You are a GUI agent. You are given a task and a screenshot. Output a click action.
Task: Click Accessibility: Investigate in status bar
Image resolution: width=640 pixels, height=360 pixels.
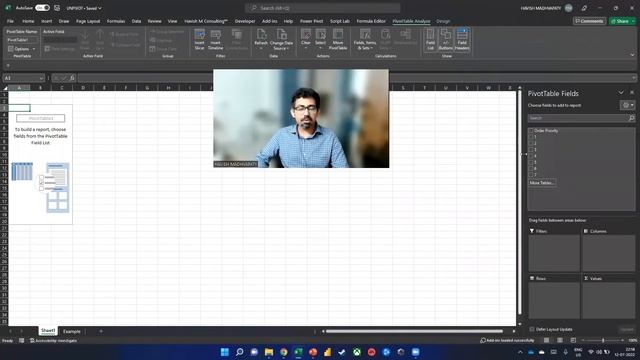[x=53, y=340]
